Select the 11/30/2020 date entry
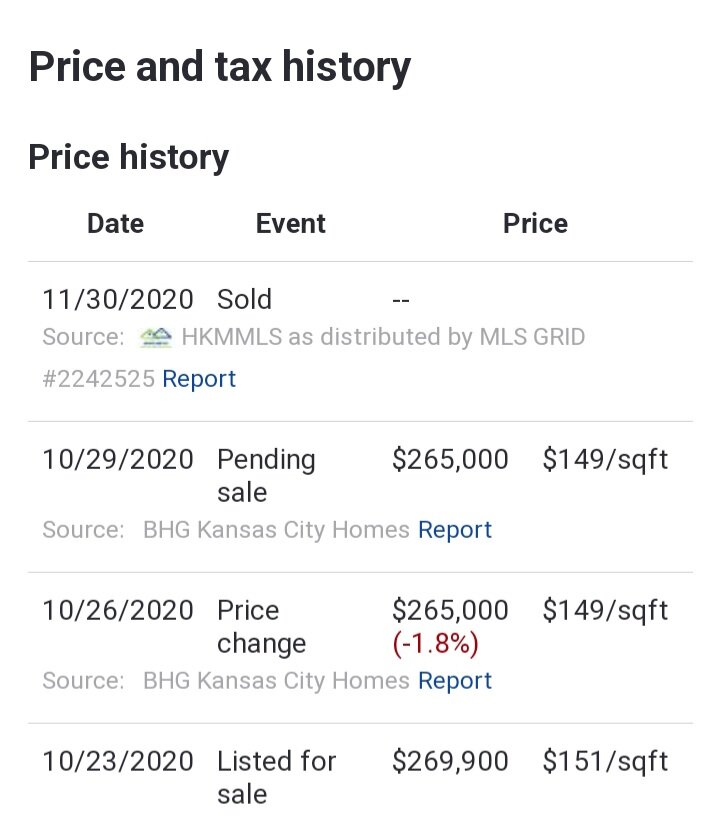Image resolution: width=720 pixels, height=816 pixels. click(x=118, y=299)
